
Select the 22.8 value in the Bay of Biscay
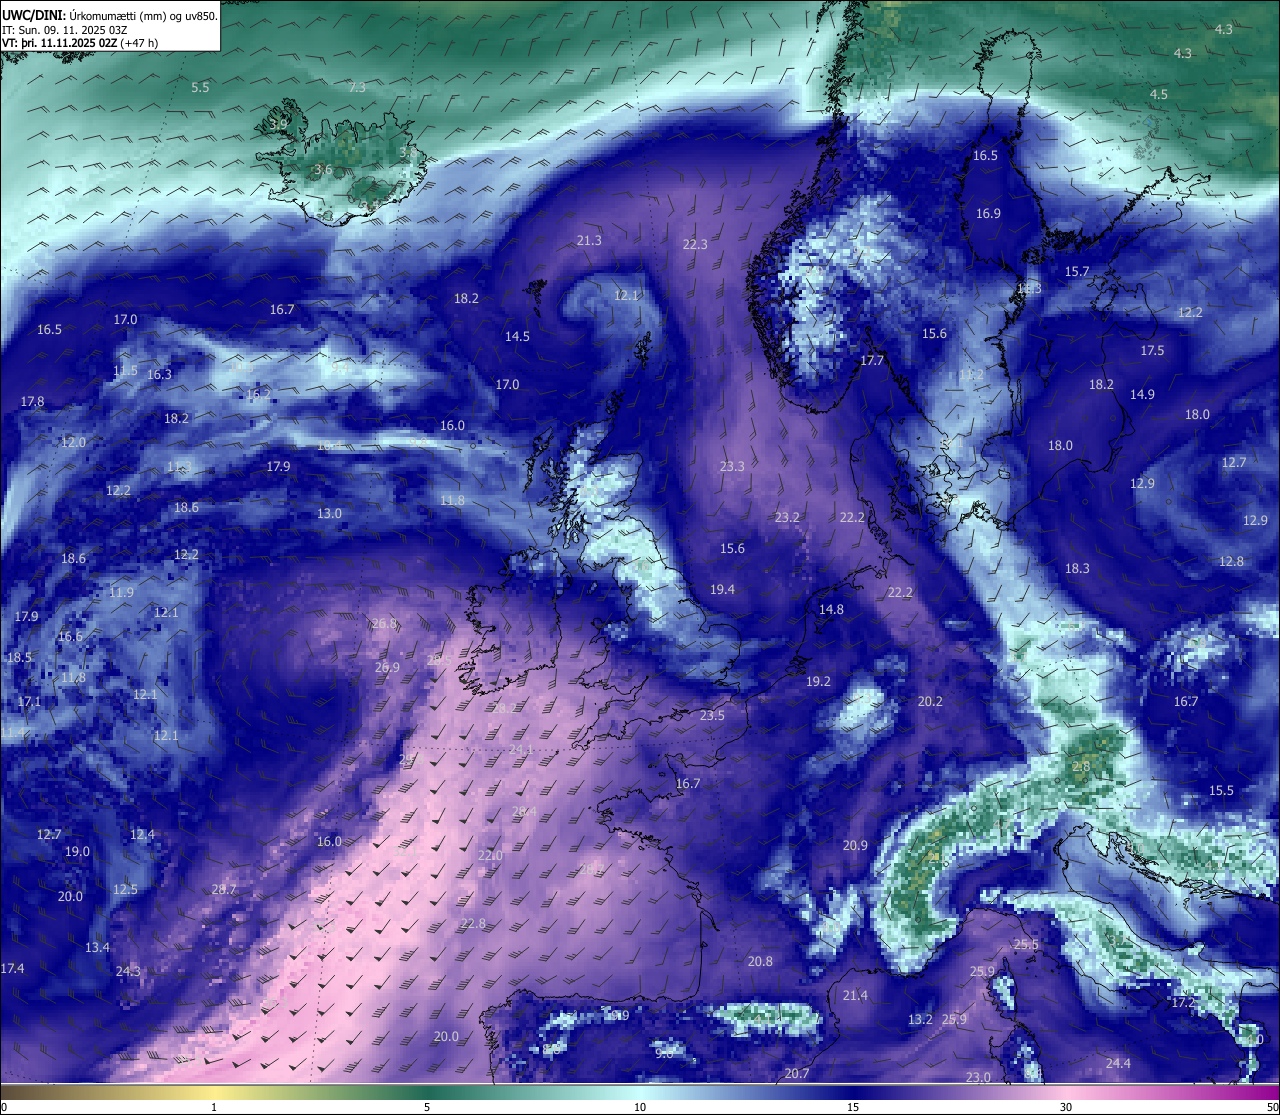point(473,924)
